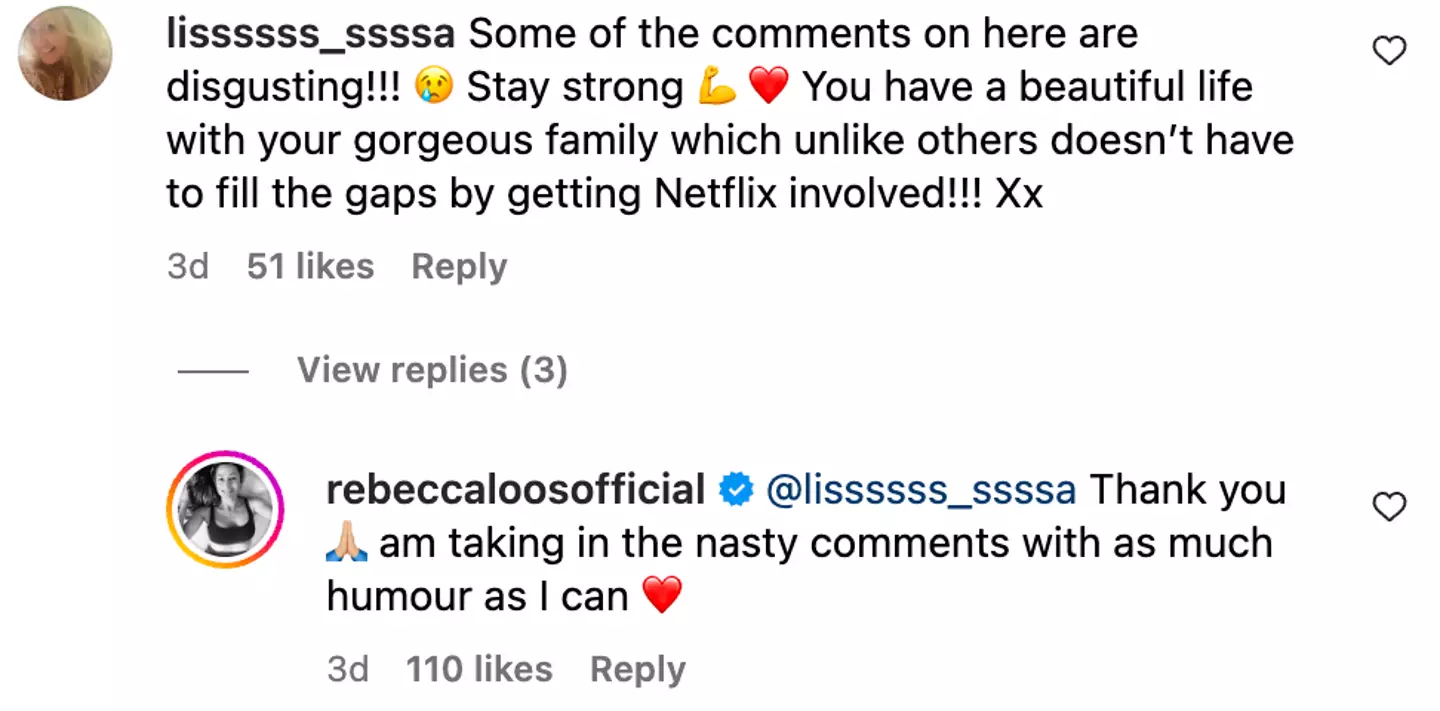The height and width of the screenshot is (711, 1440).
Task: Reply to lissssss_ssssa's comment
Action: pyautogui.click(x=458, y=266)
